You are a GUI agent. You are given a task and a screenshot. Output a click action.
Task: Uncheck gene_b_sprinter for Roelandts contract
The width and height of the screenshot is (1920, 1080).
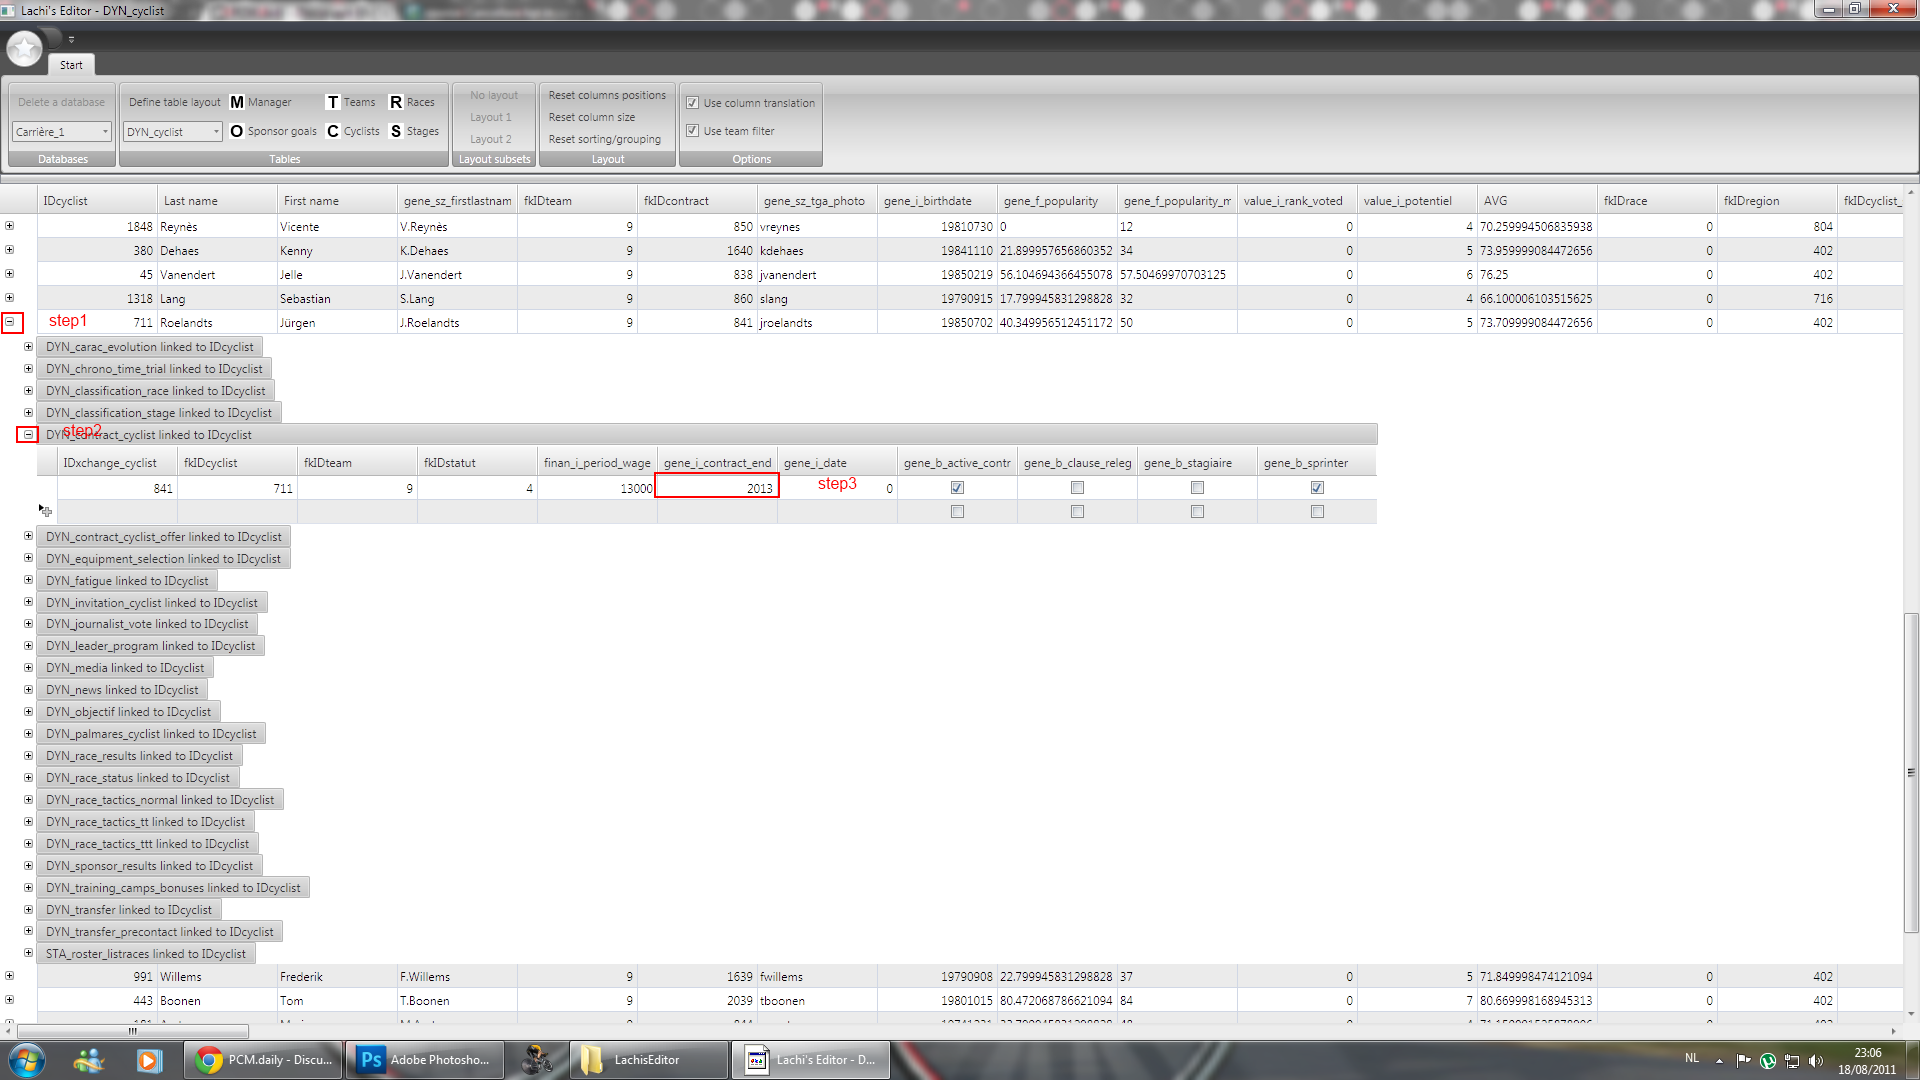click(1317, 488)
